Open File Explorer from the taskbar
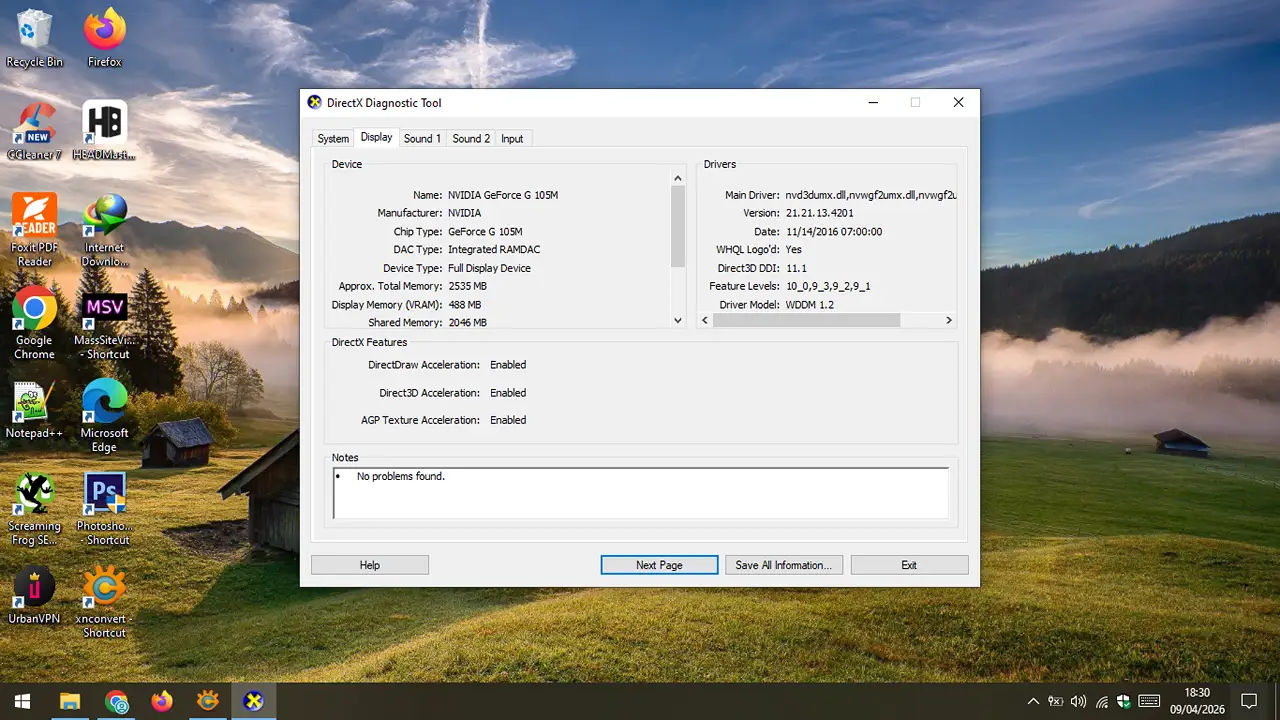 [70, 701]
